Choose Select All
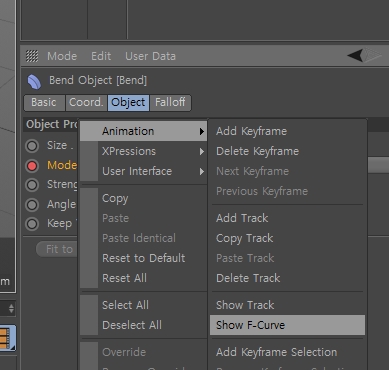The width and height of the screenshot is (389, 370). click(144, 305)
